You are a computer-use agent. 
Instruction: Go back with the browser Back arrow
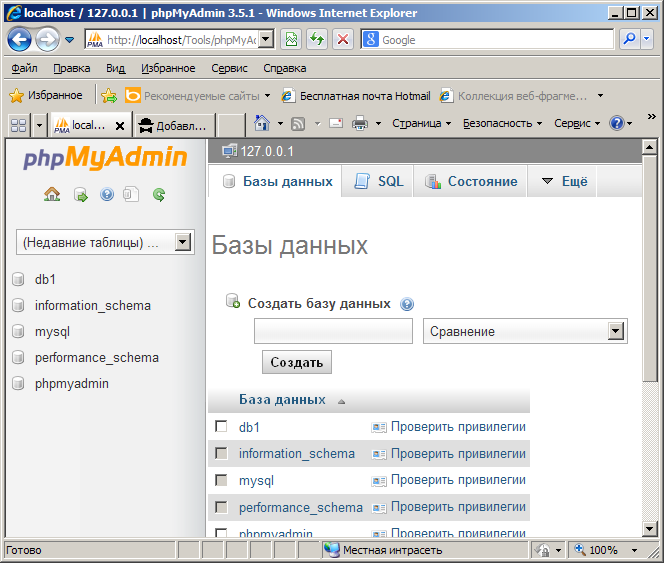click(x=19, y=40)
